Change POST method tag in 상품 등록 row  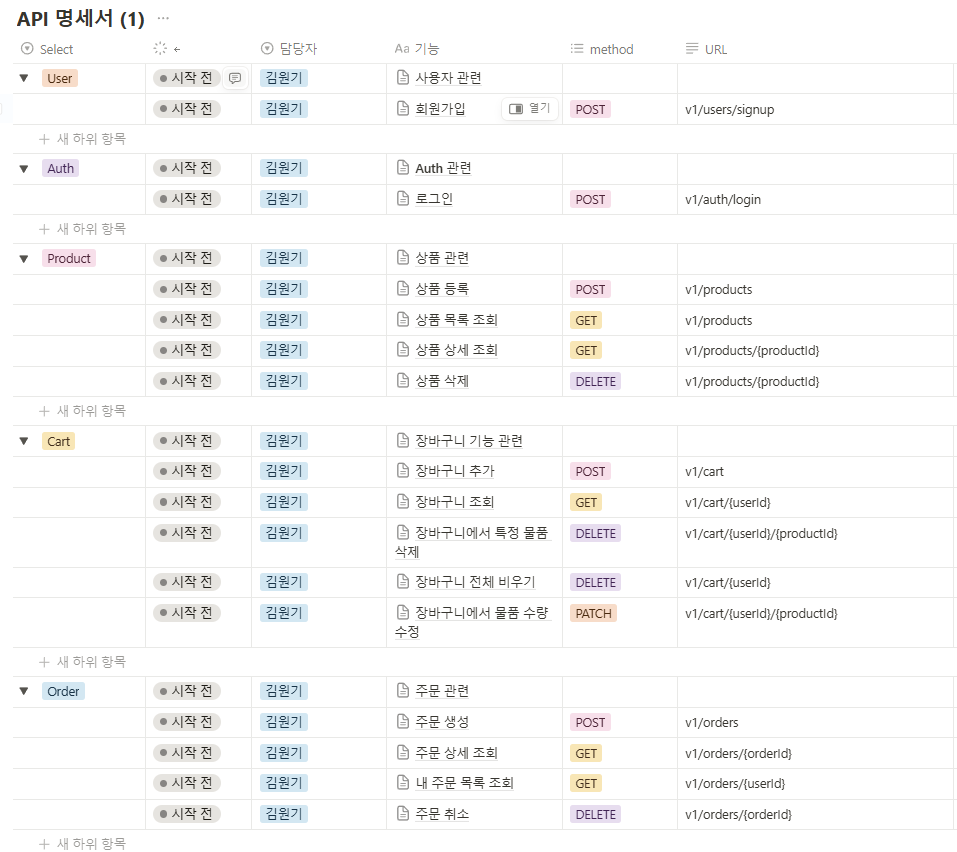point(590,289)
